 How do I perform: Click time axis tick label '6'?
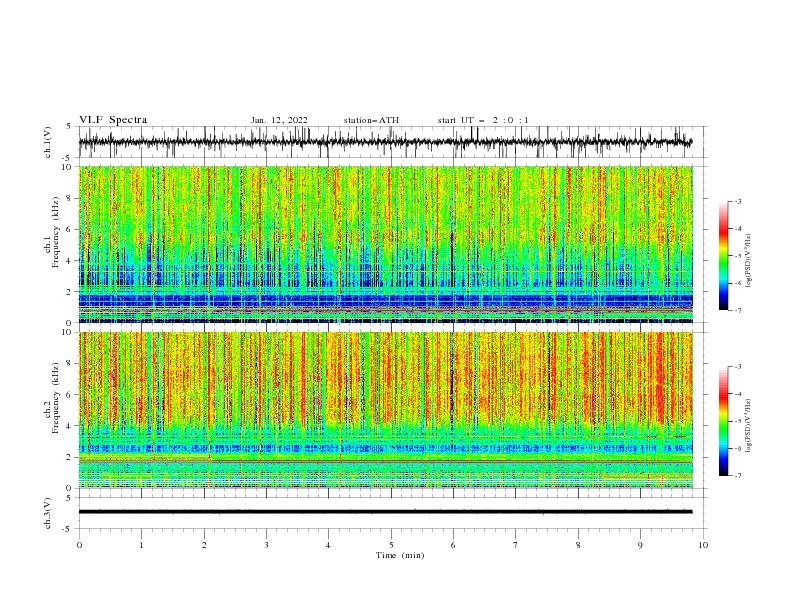point(453,545)
